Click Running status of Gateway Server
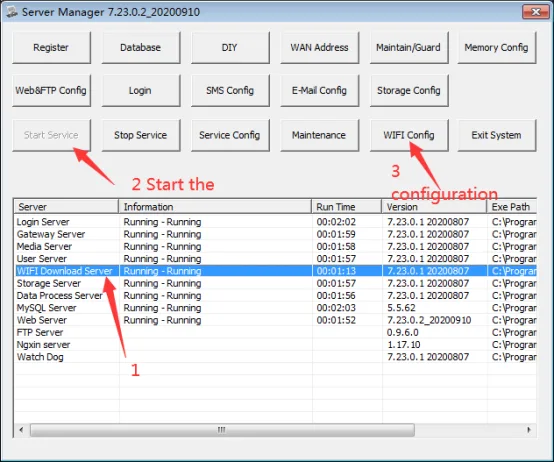This screenshot has height=462, width=554. pos(162,234)
